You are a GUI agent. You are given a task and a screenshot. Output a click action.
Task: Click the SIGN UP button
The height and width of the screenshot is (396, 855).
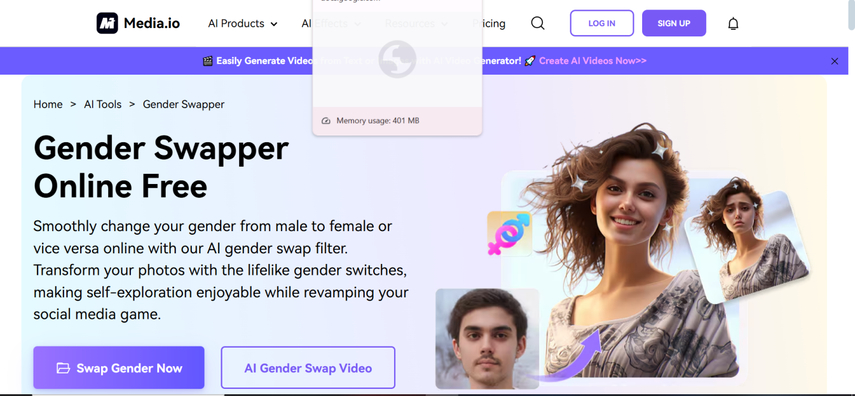point(674,23)
